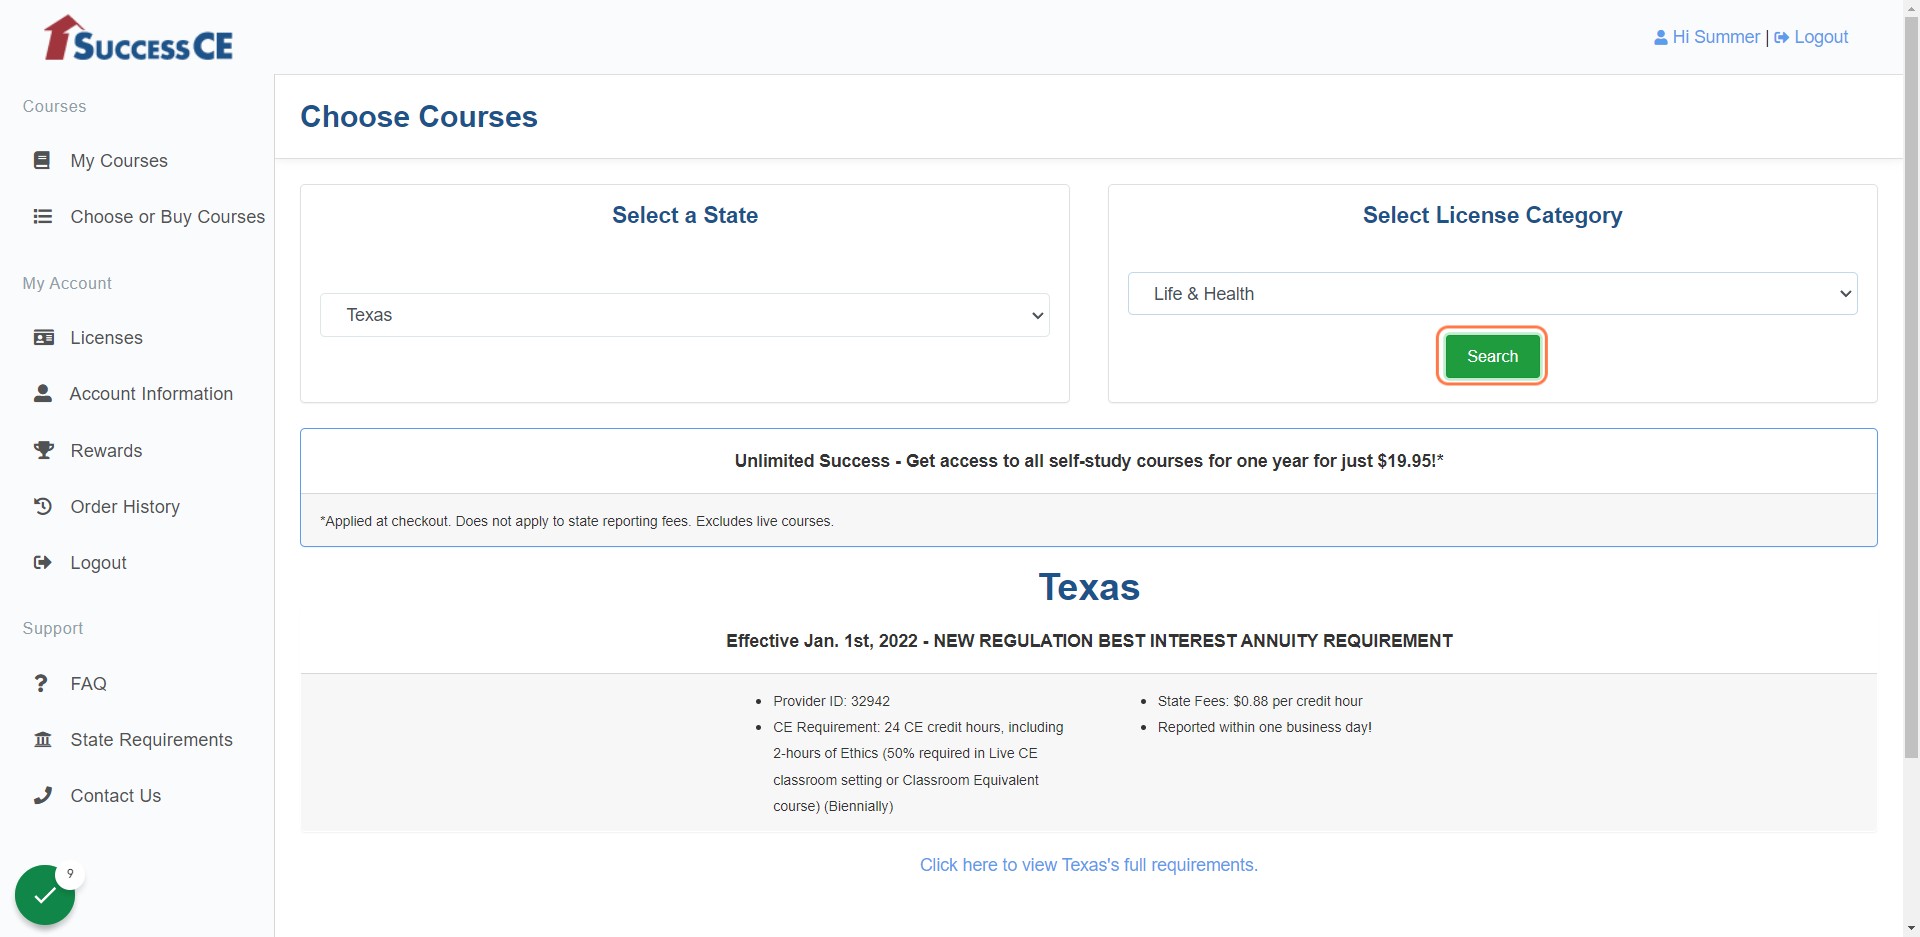Screen dimensions: 1920x937
Task: Click the Texas section heading
Action: [x=1089, y=587]
